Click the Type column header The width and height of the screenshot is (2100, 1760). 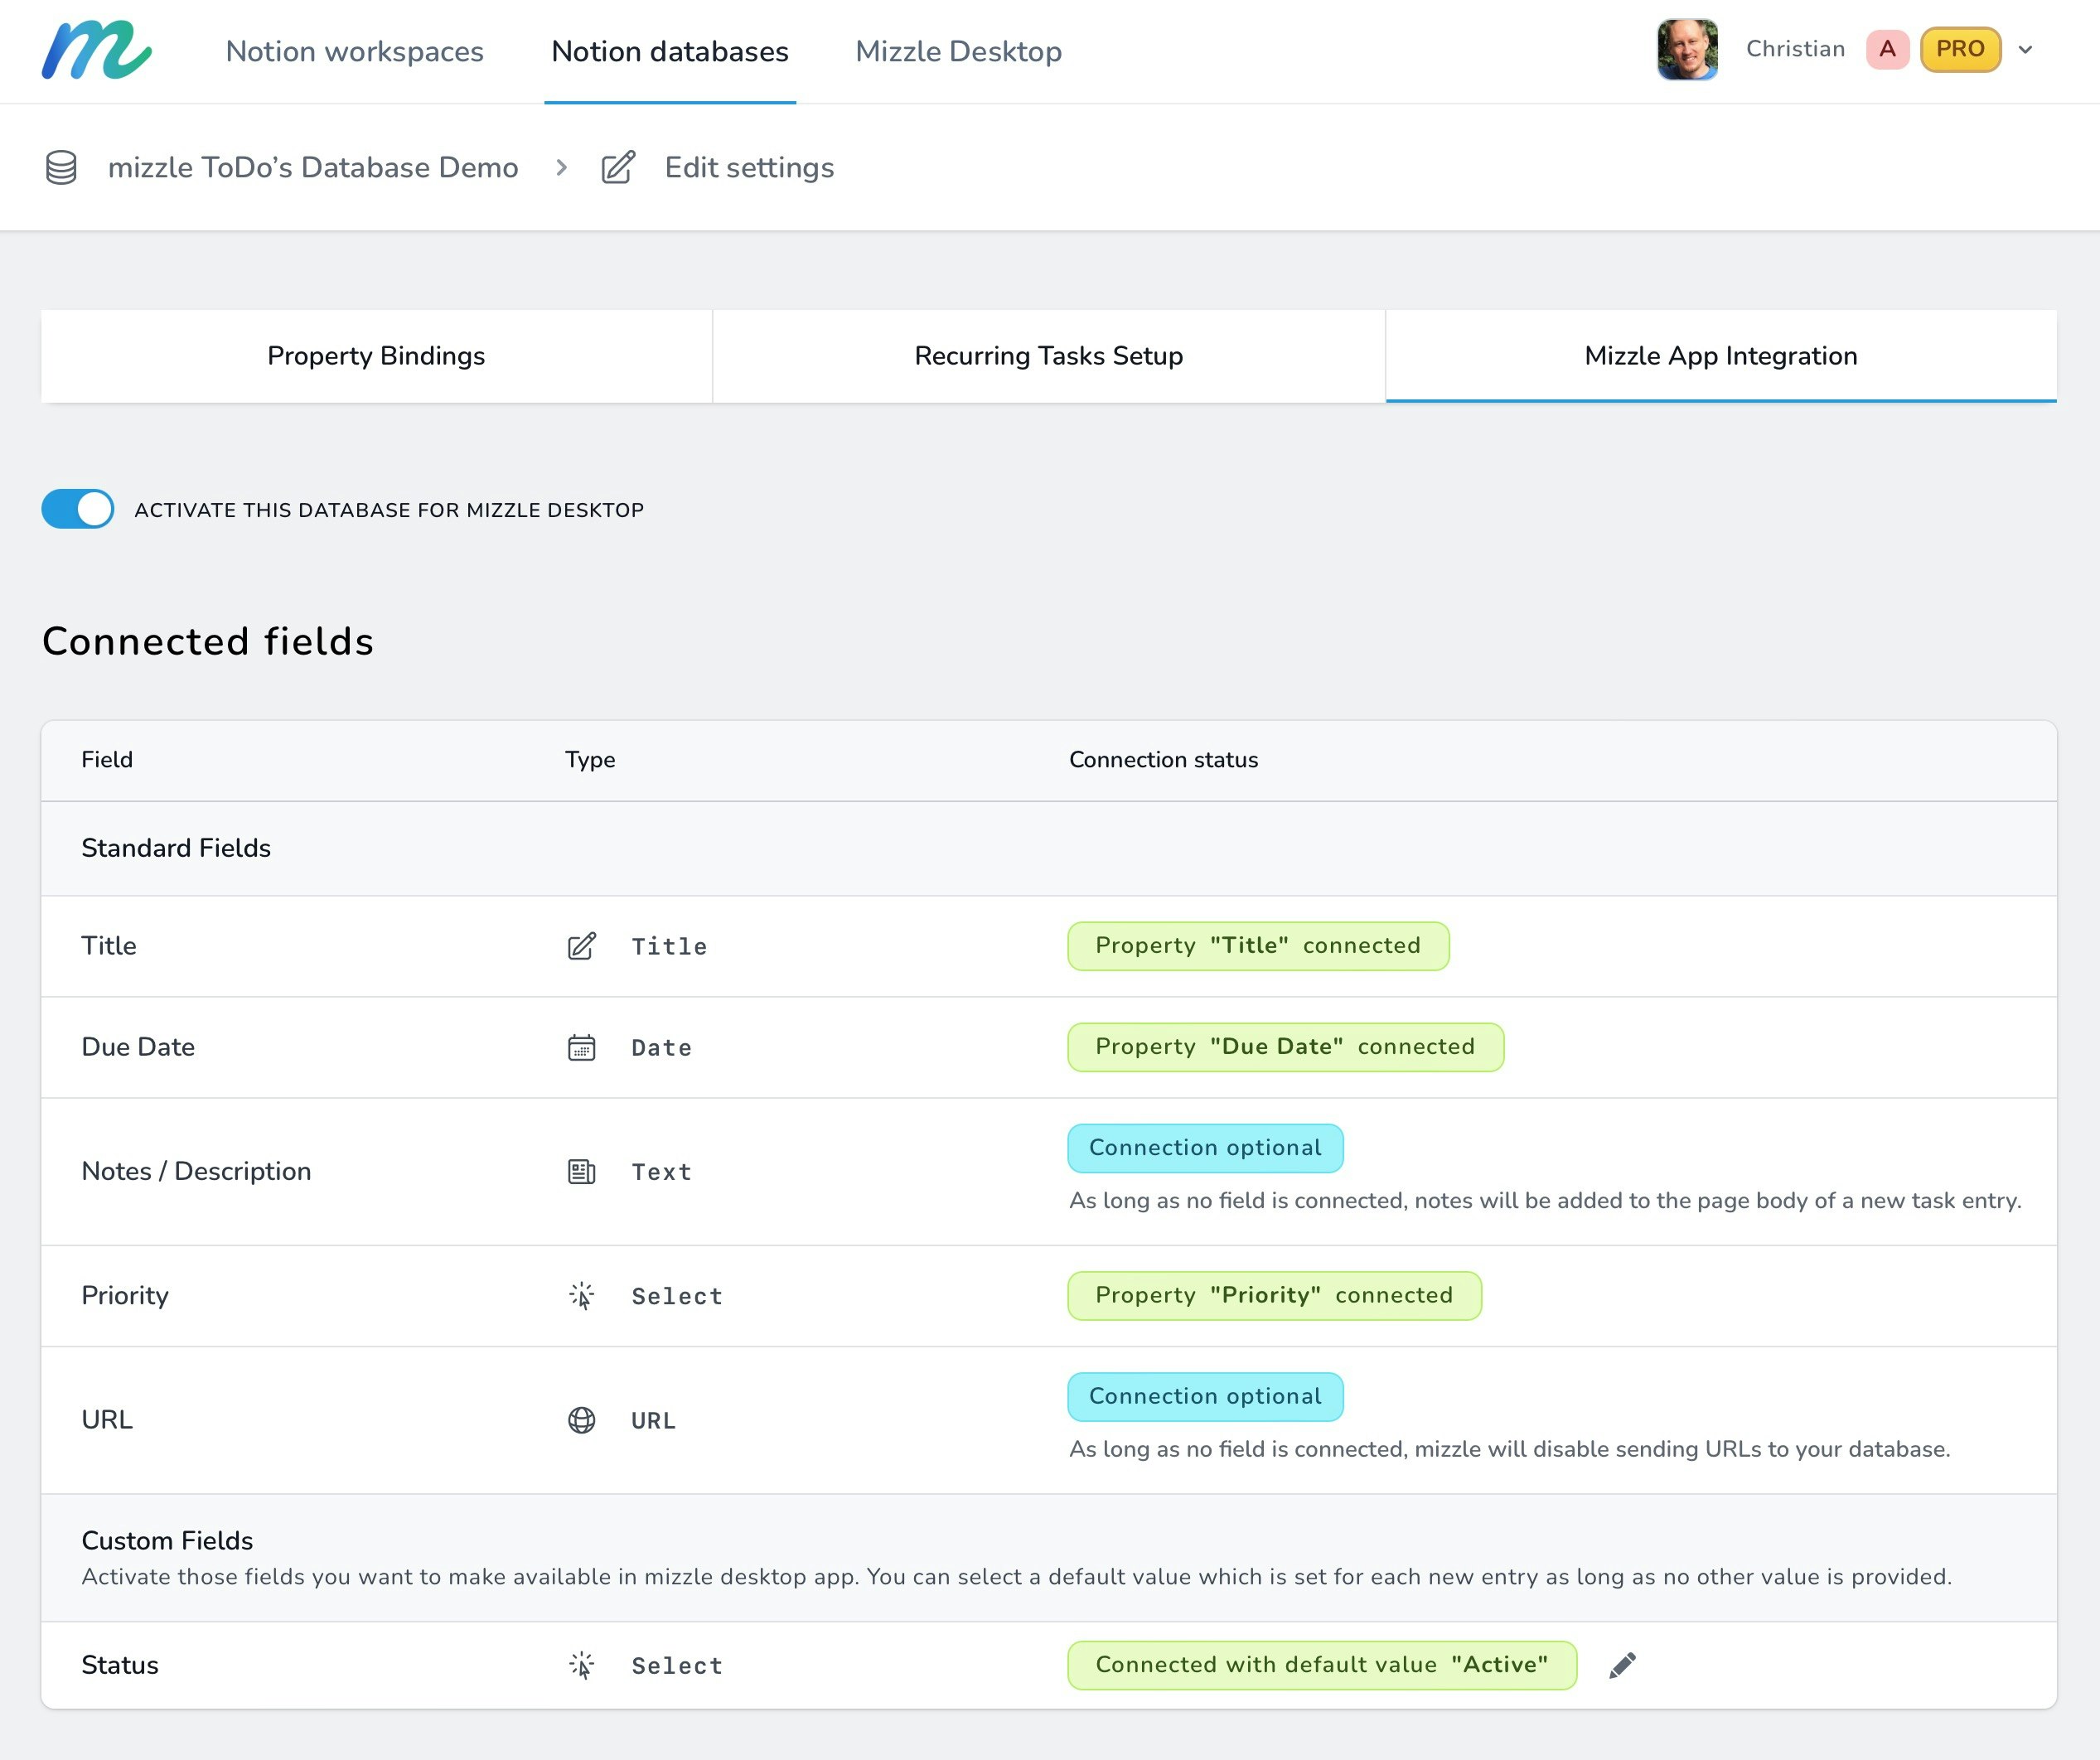590,760
